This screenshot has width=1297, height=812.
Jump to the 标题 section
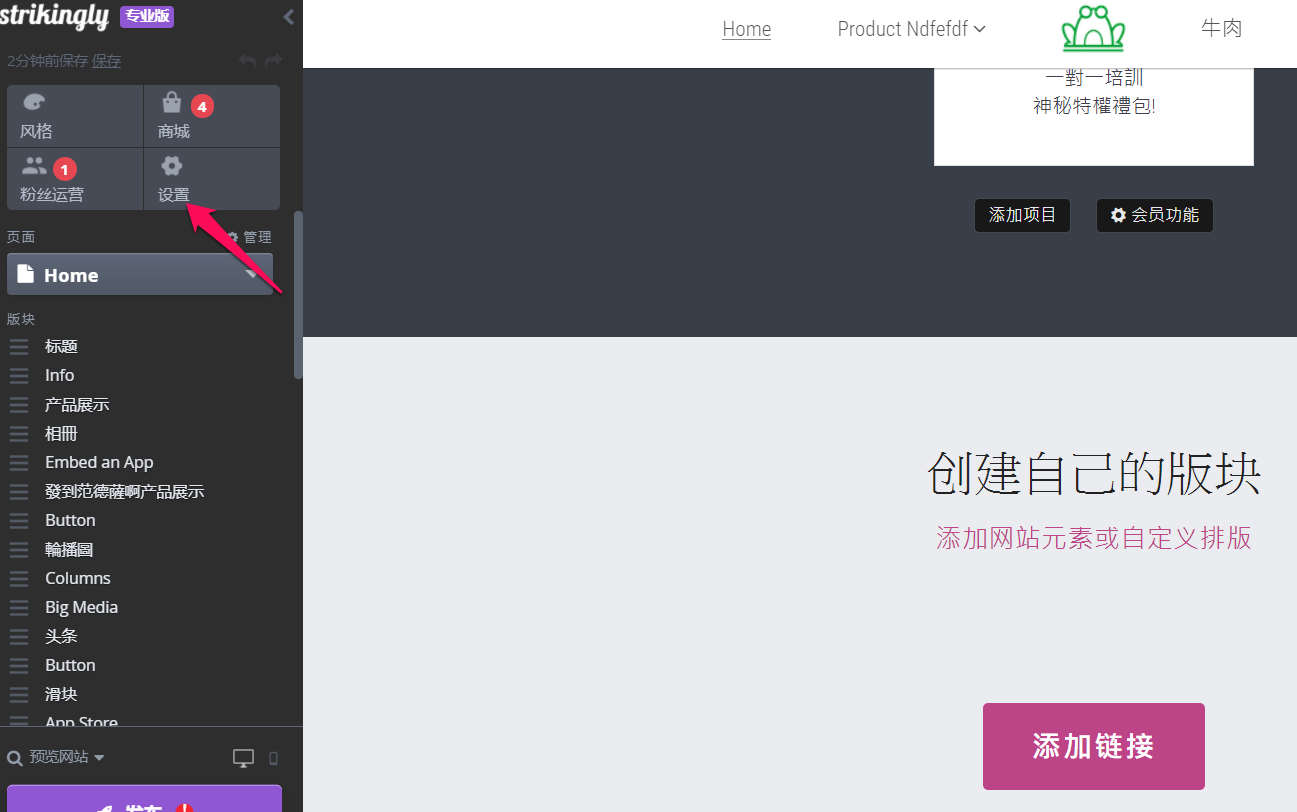pos(61,346)
